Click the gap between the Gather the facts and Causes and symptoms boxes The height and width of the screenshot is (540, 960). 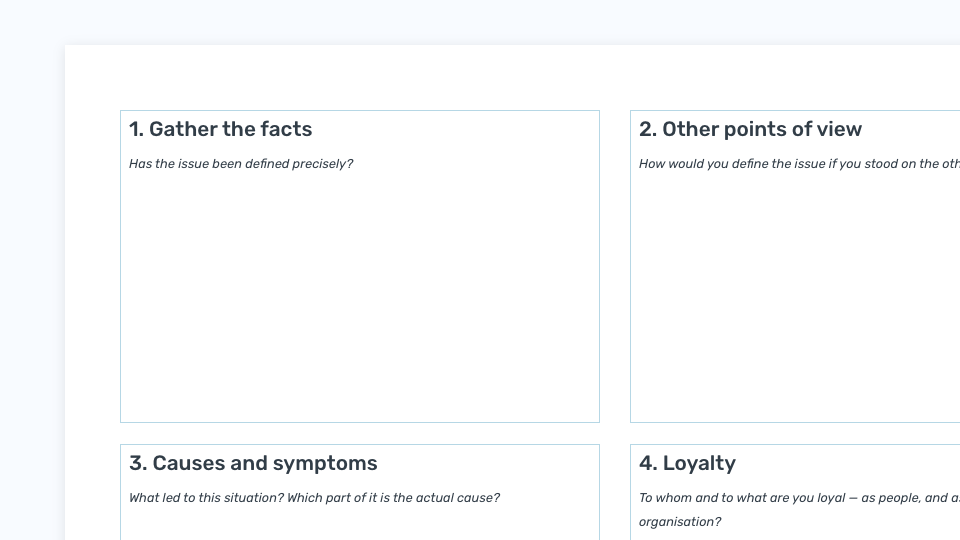pos(360,433)
